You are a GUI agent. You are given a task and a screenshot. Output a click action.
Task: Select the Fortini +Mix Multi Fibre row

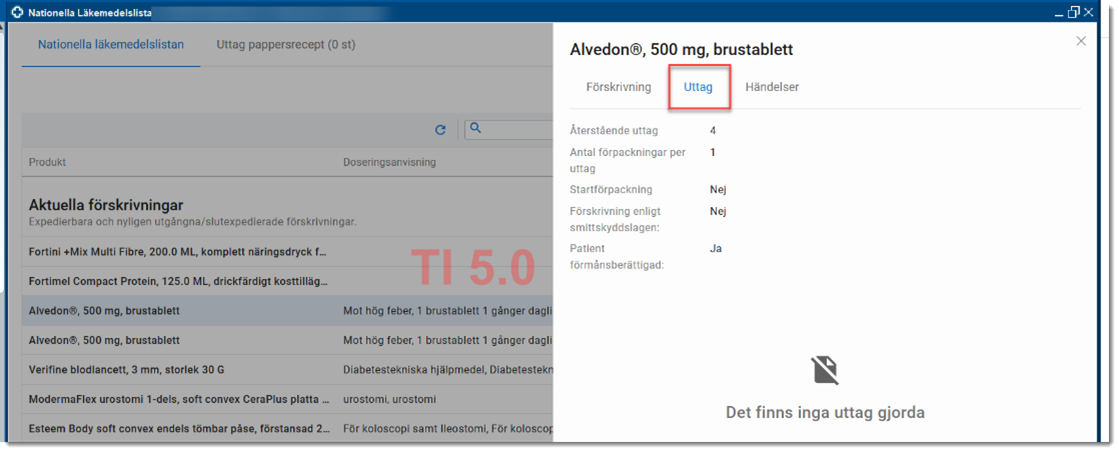tap(288, 252)
